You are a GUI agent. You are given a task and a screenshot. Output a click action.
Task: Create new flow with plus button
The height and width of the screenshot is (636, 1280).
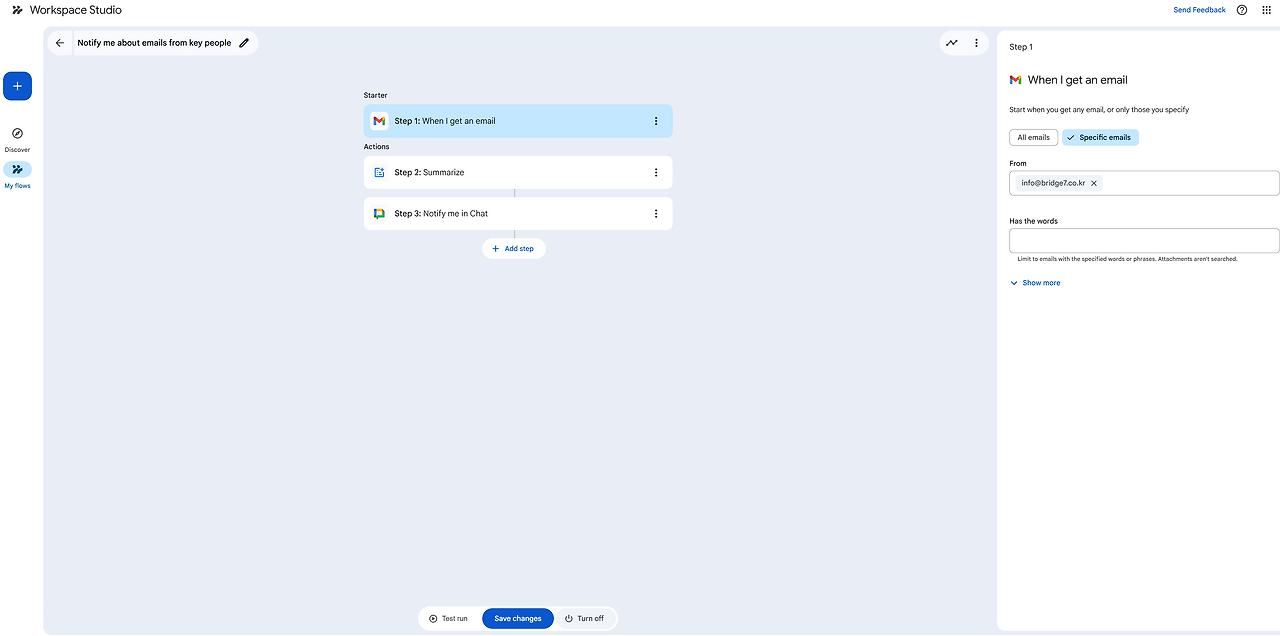click(17, 86)
